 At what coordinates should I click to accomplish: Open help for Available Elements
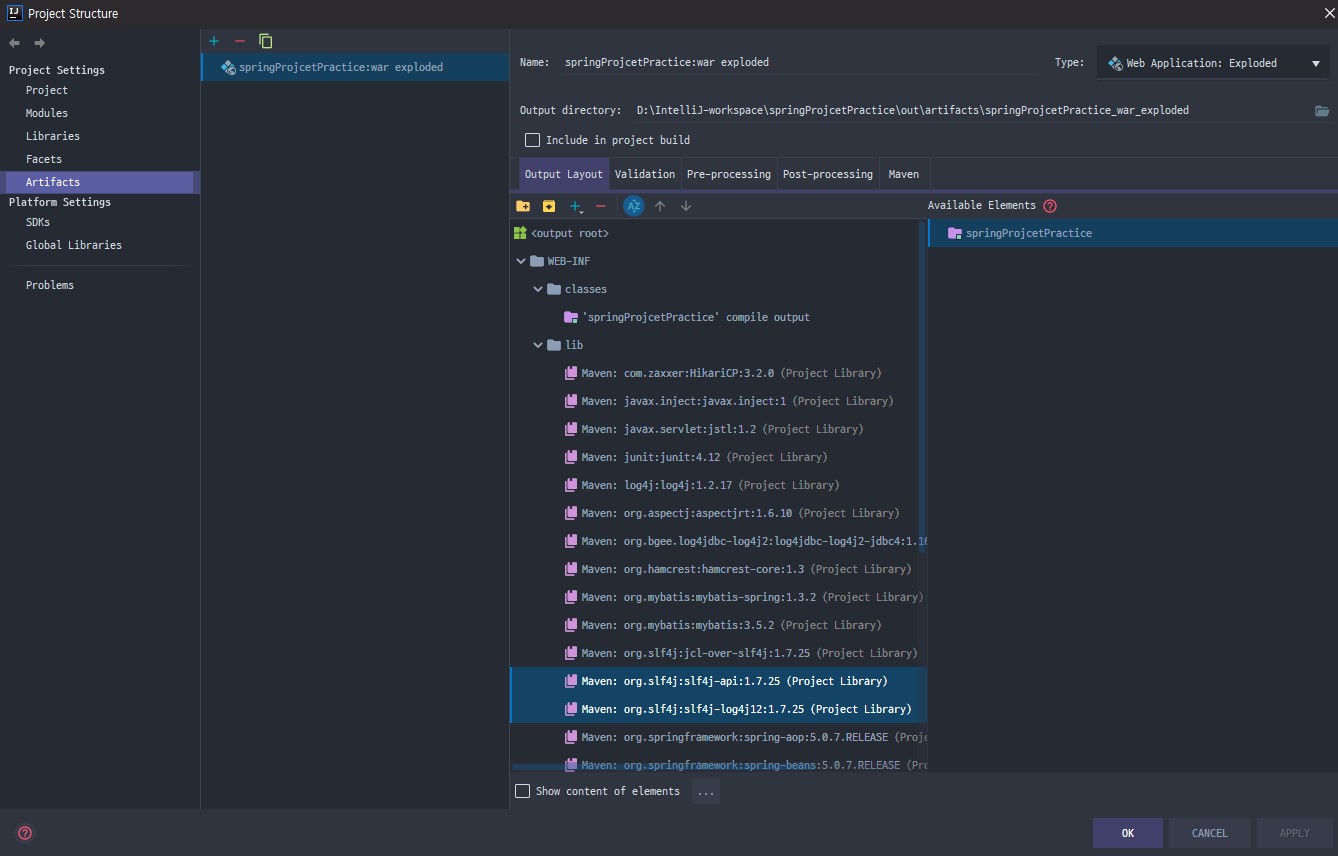[x=1050, y=206]
